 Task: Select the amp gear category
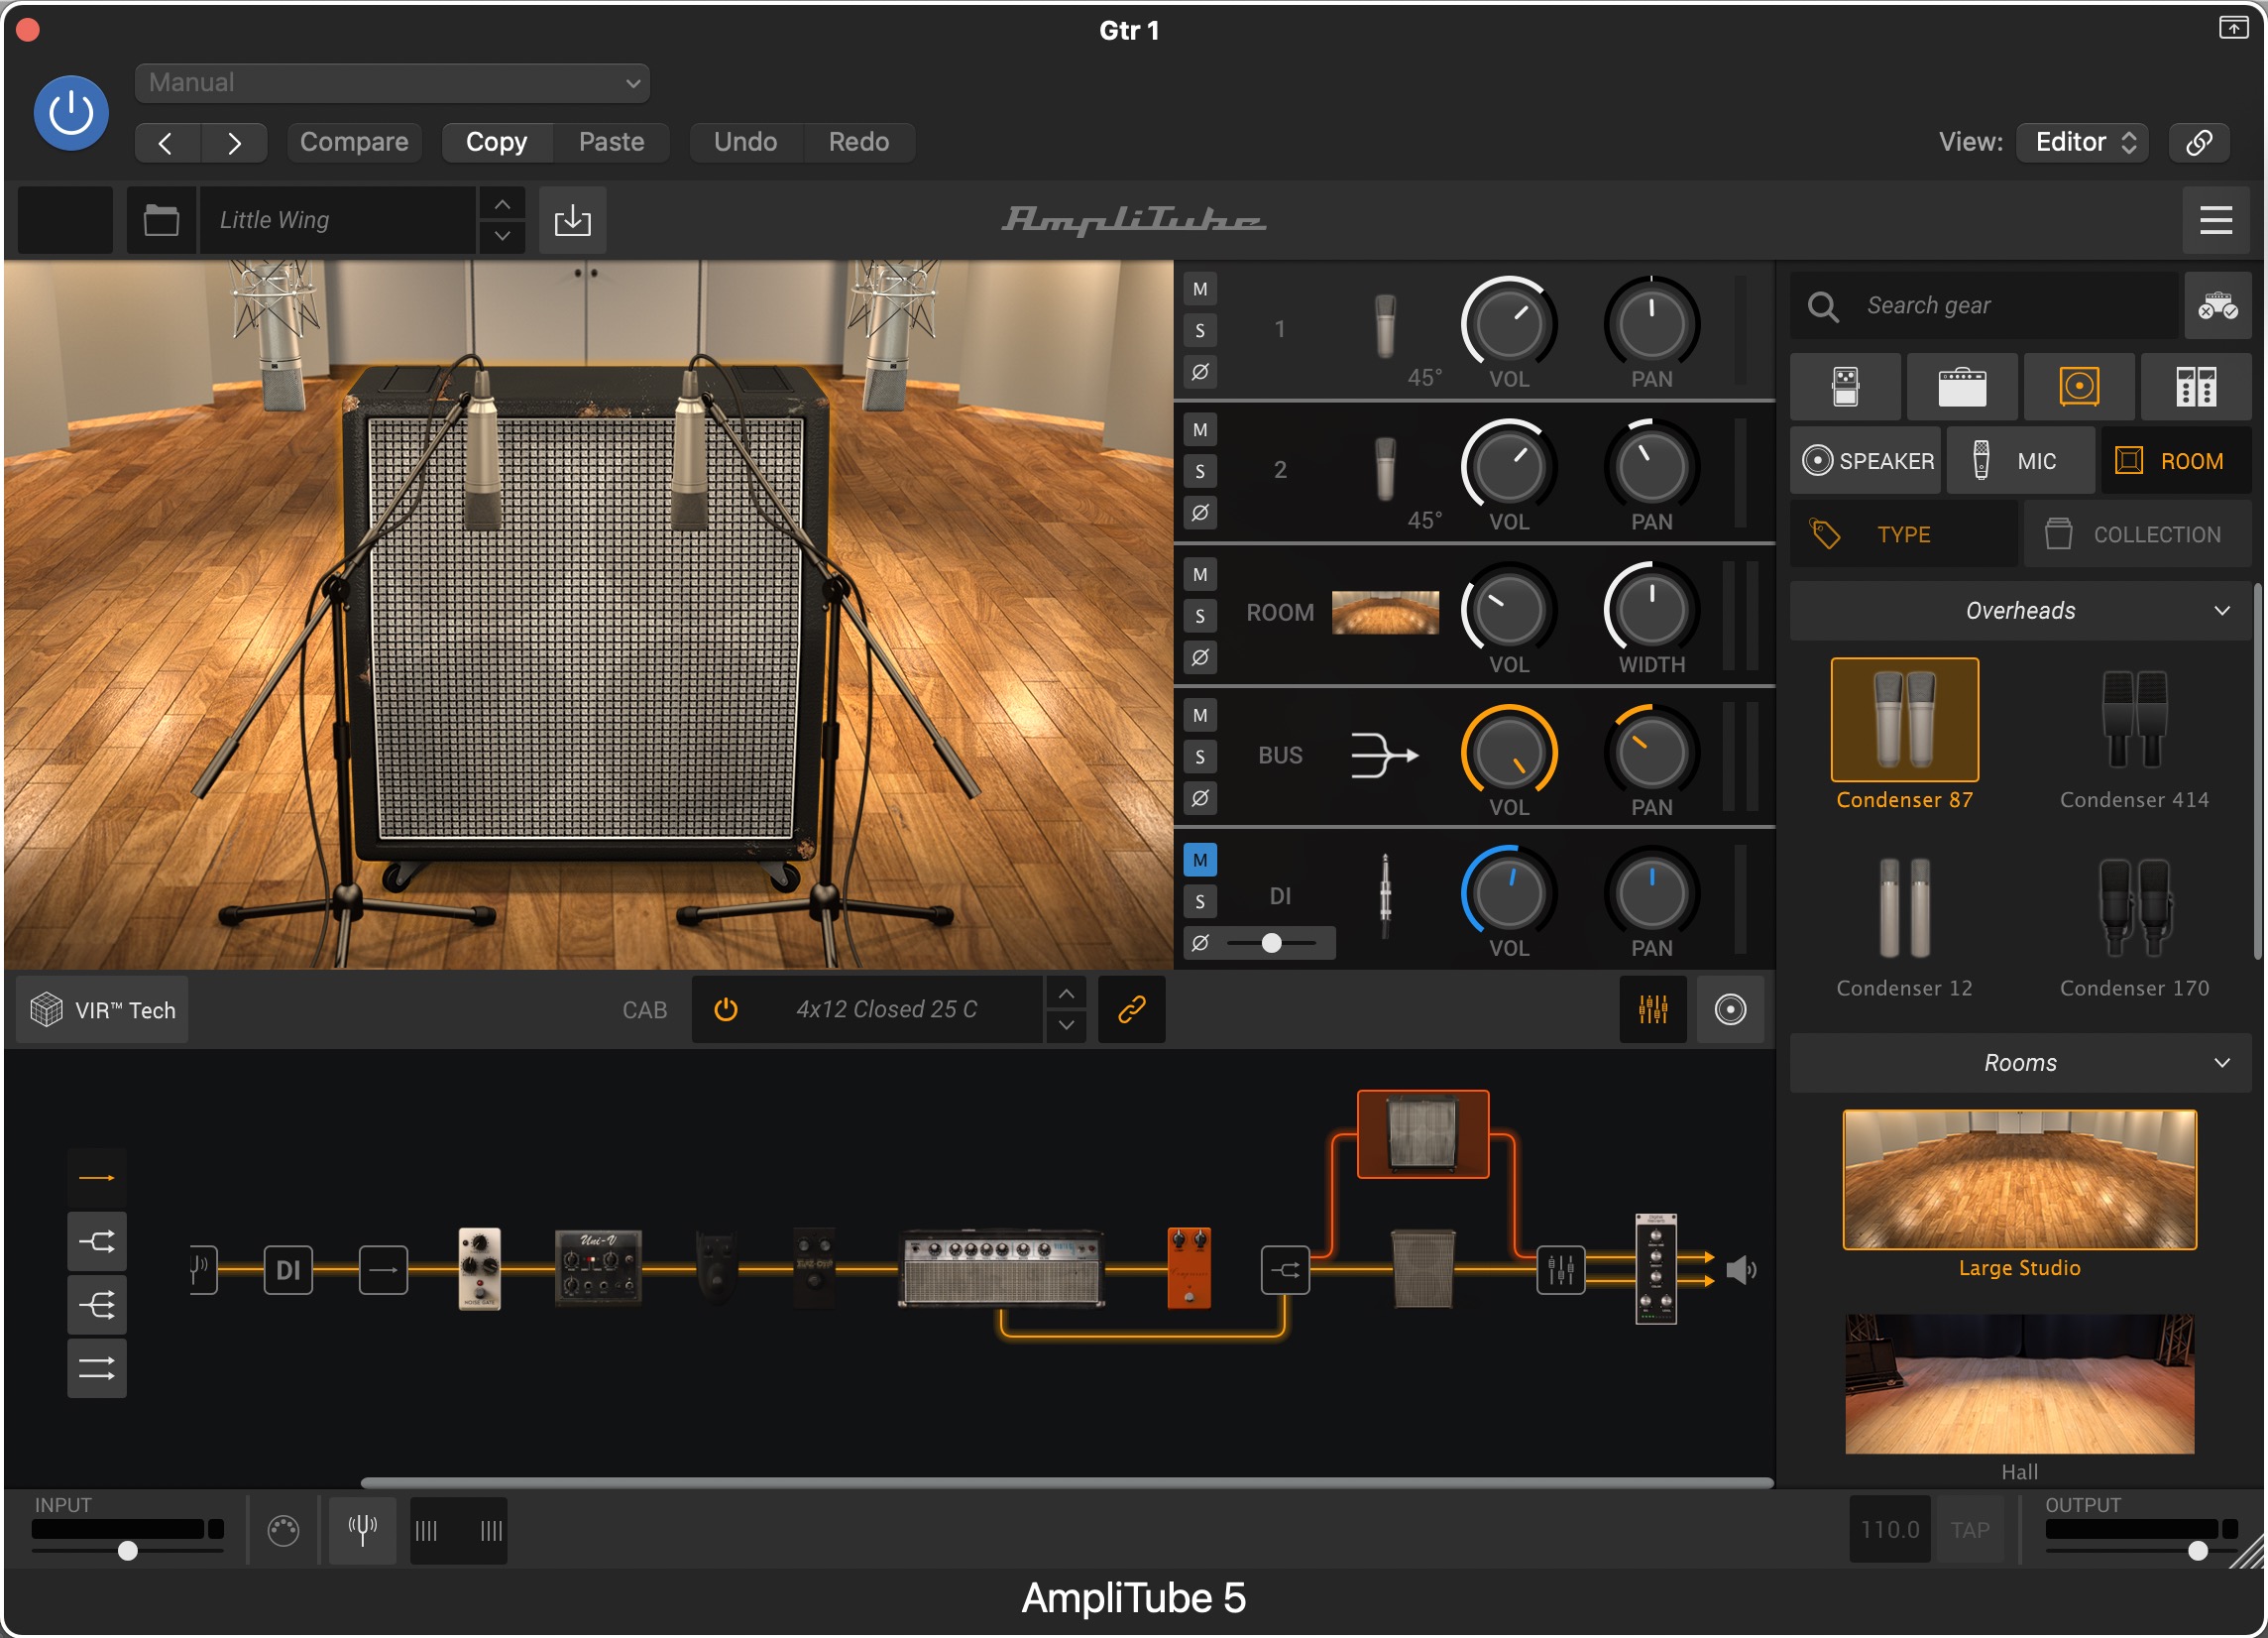coord(1962,387)
